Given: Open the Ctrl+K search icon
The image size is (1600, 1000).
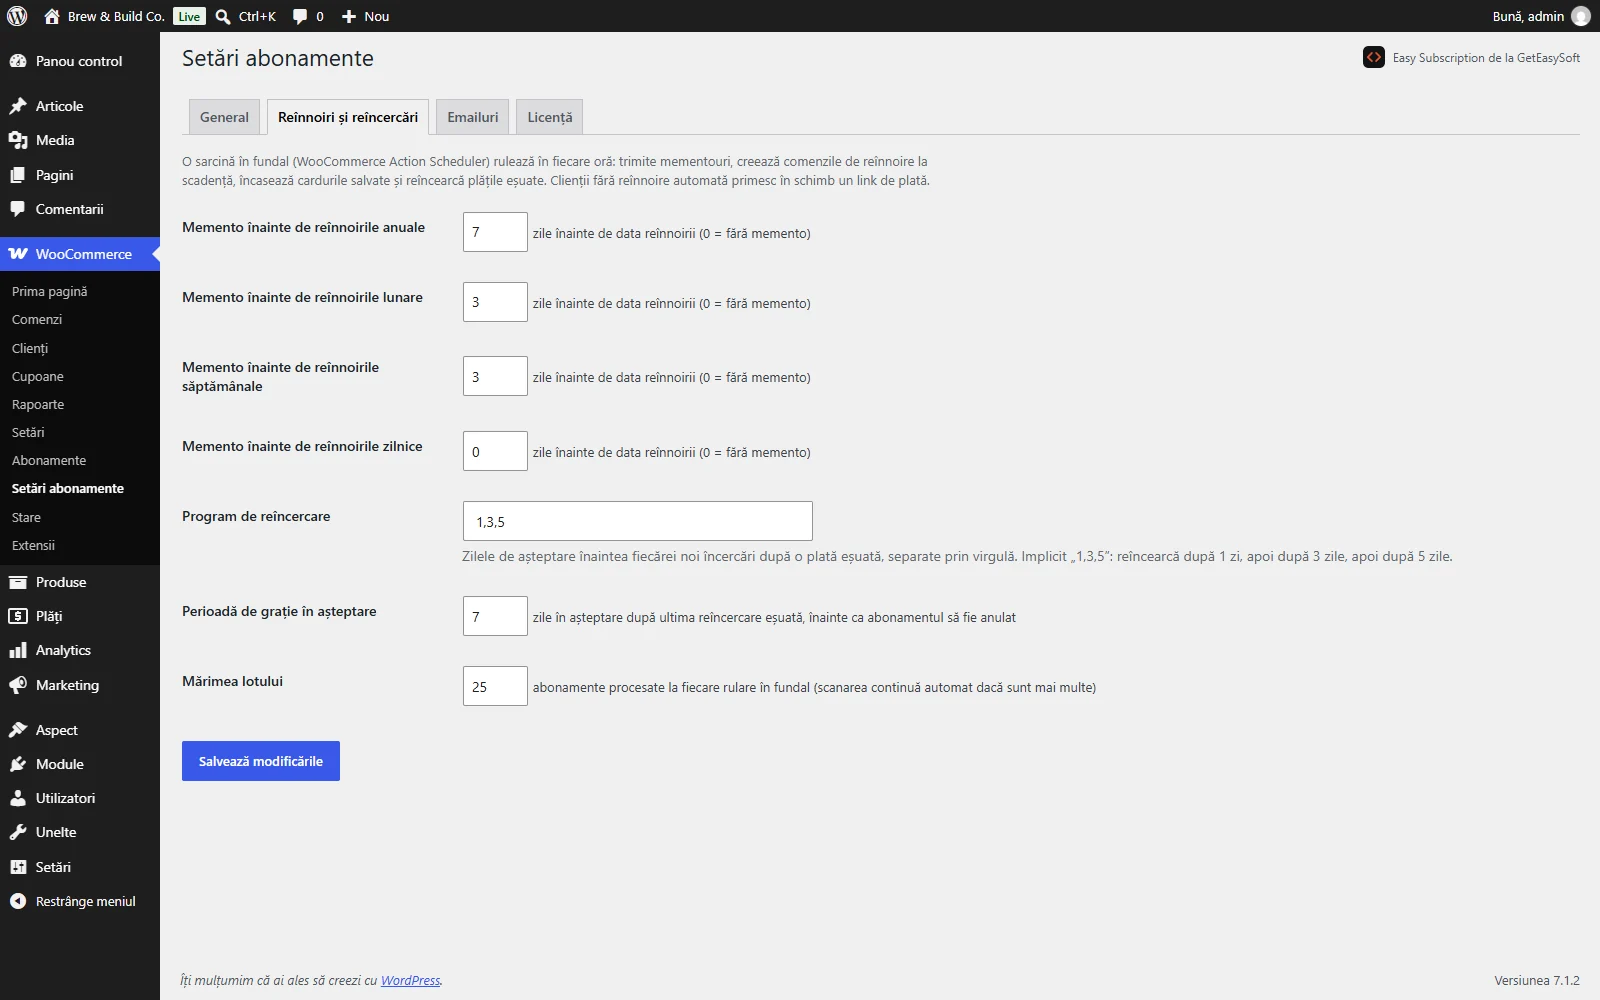Looking at the screenshot, I should (x=223, y=17).
